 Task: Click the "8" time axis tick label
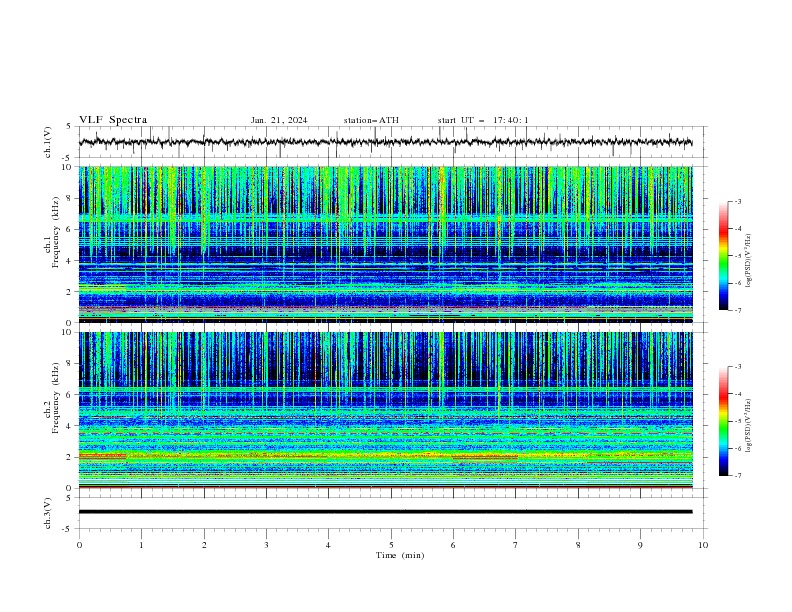(578, 545)
